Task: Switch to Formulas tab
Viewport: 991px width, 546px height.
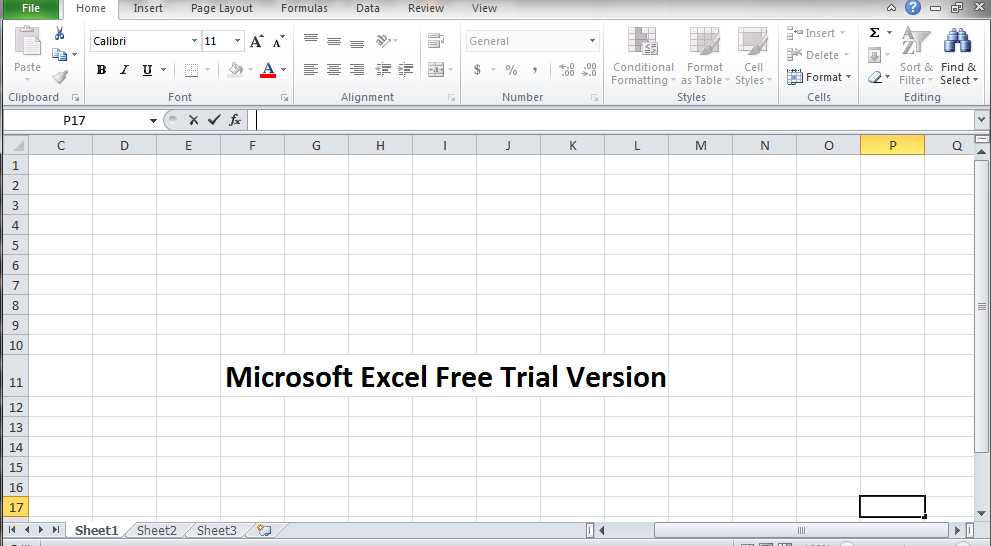Action: (x=304, y=8)
